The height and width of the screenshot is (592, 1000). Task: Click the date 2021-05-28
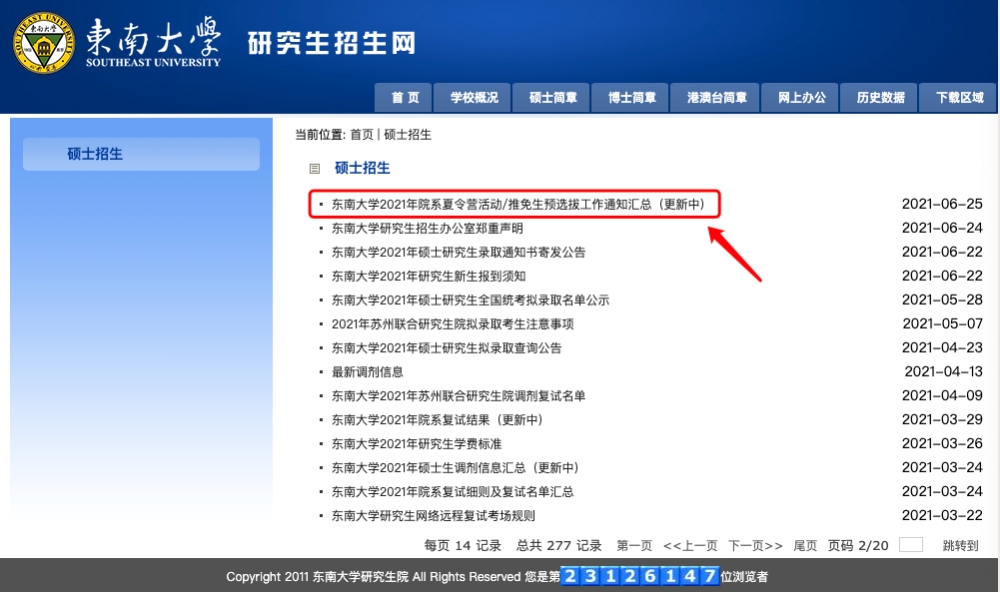[x=942, y=300]
